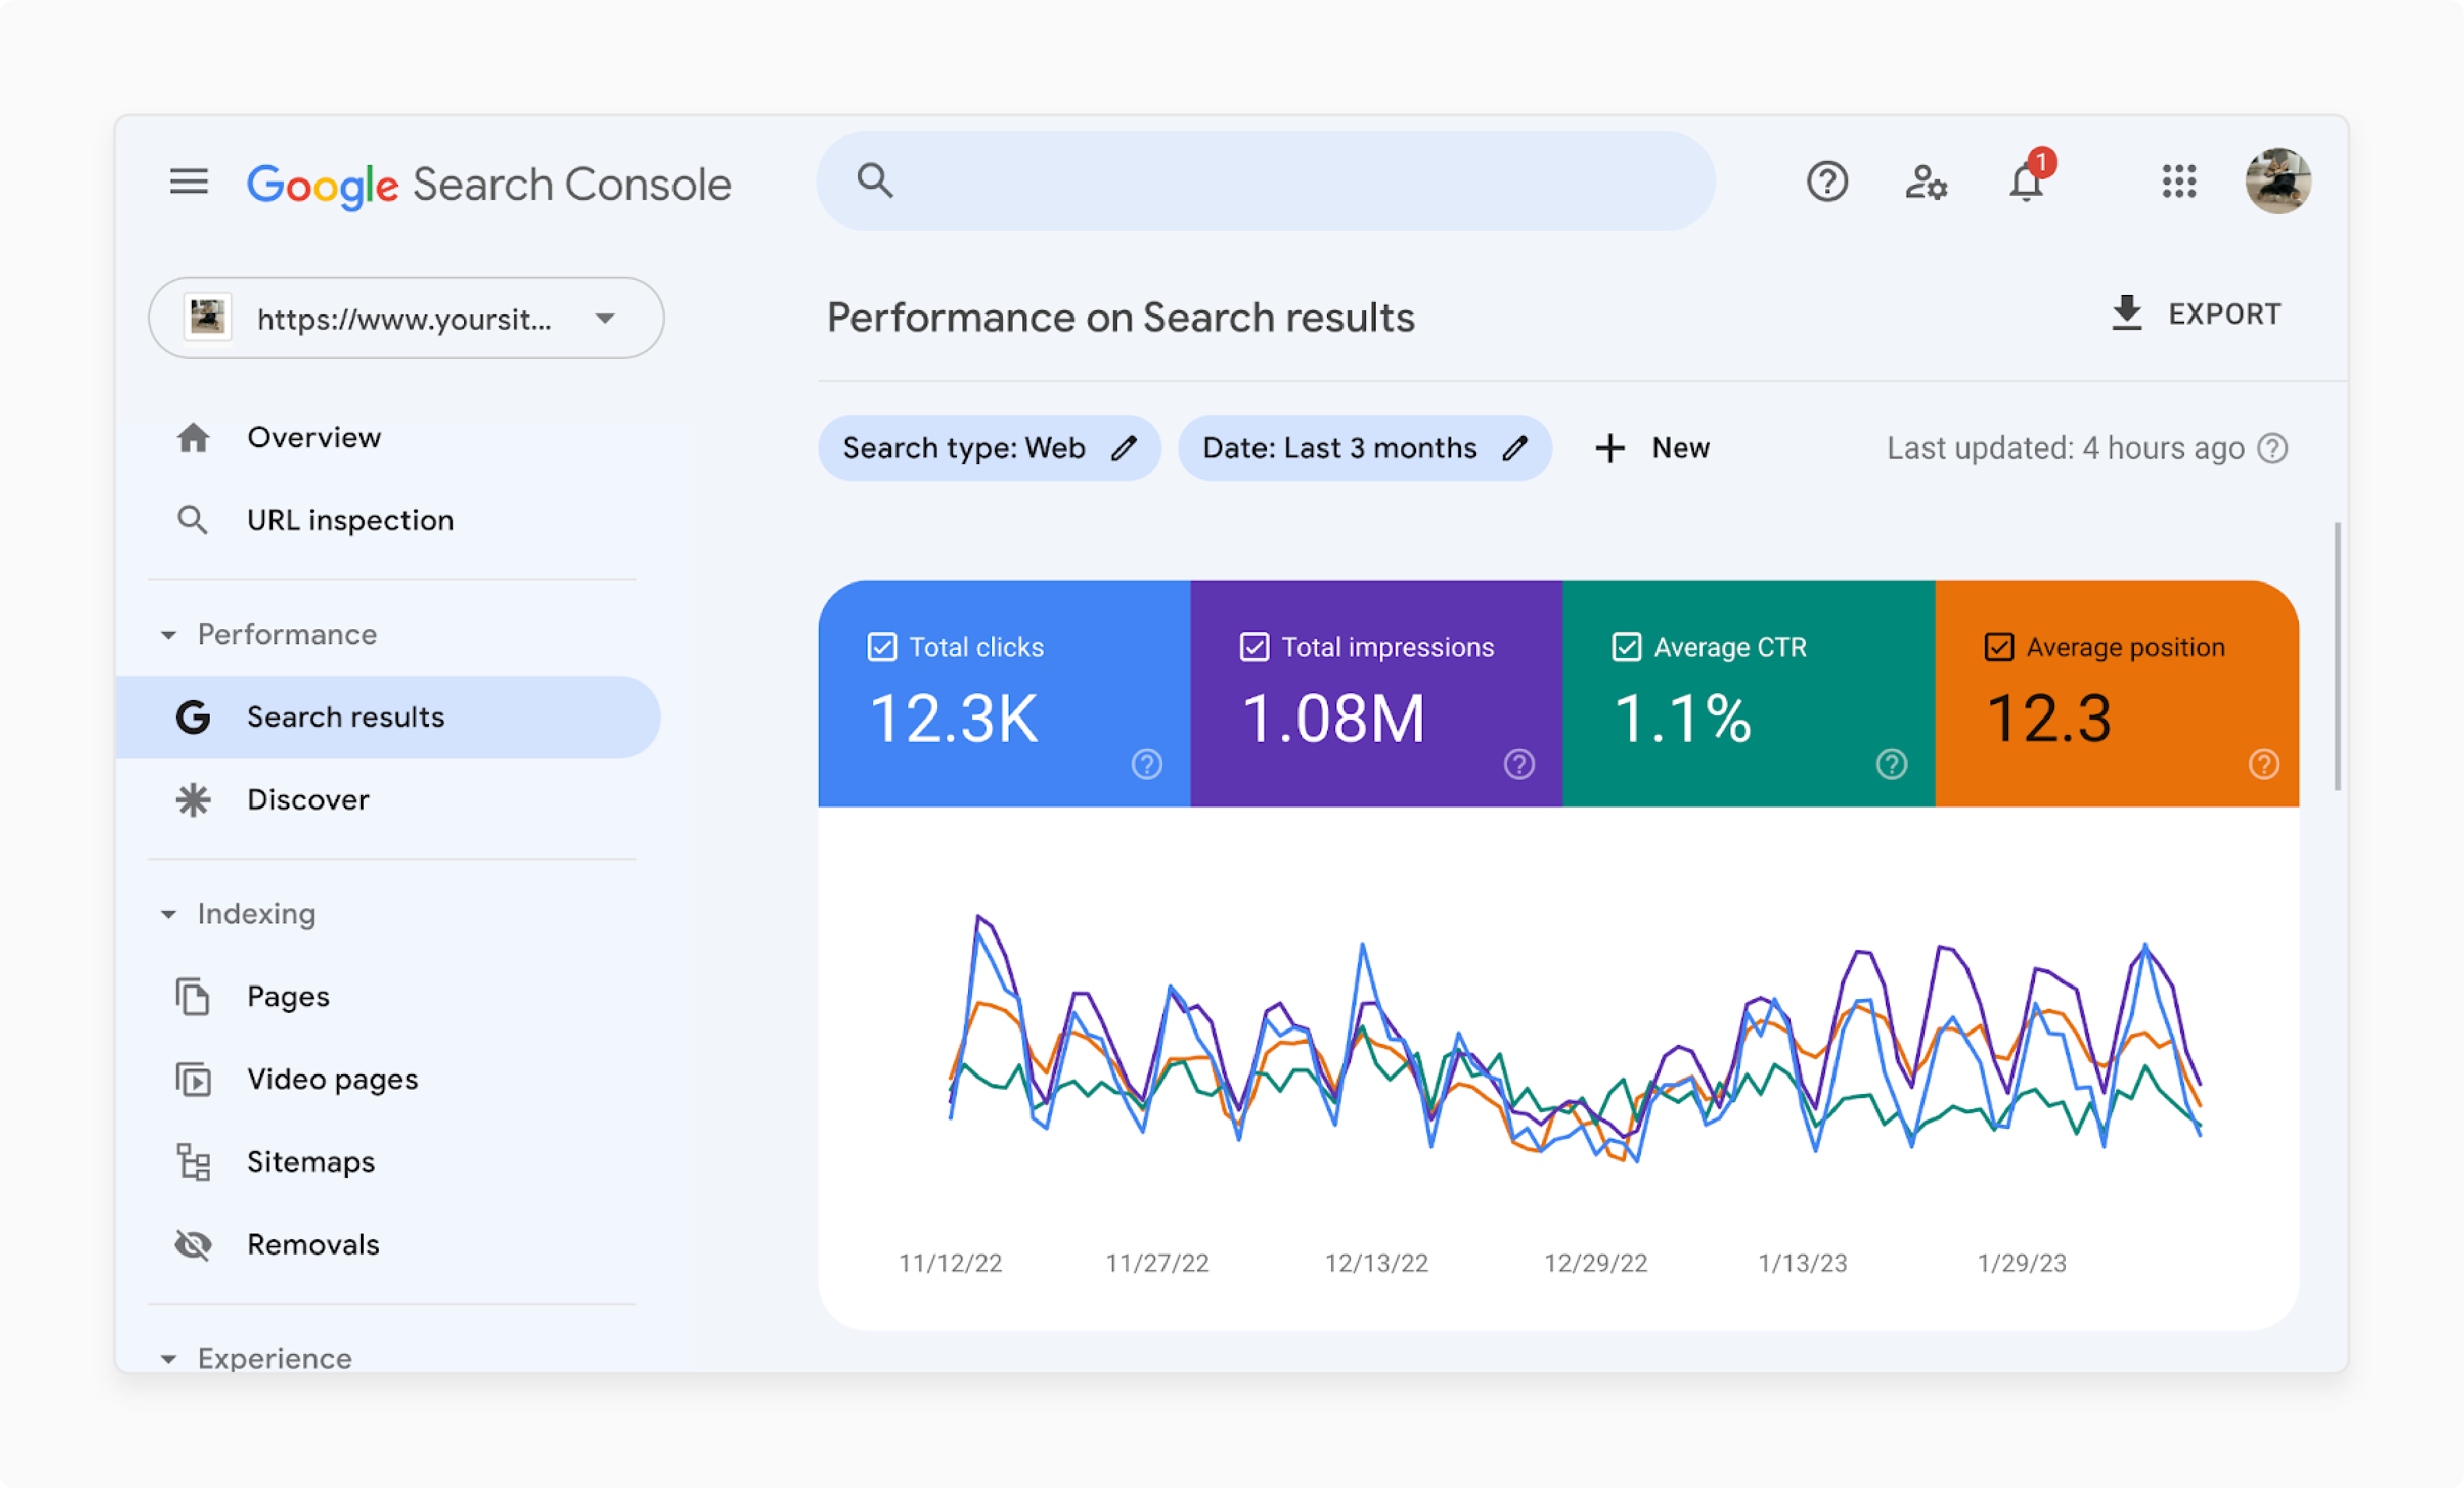Click the Removals crossed-eye icon
Image resolution: width=2464 pixels, height=1488 pixels.
point(193,1245)
